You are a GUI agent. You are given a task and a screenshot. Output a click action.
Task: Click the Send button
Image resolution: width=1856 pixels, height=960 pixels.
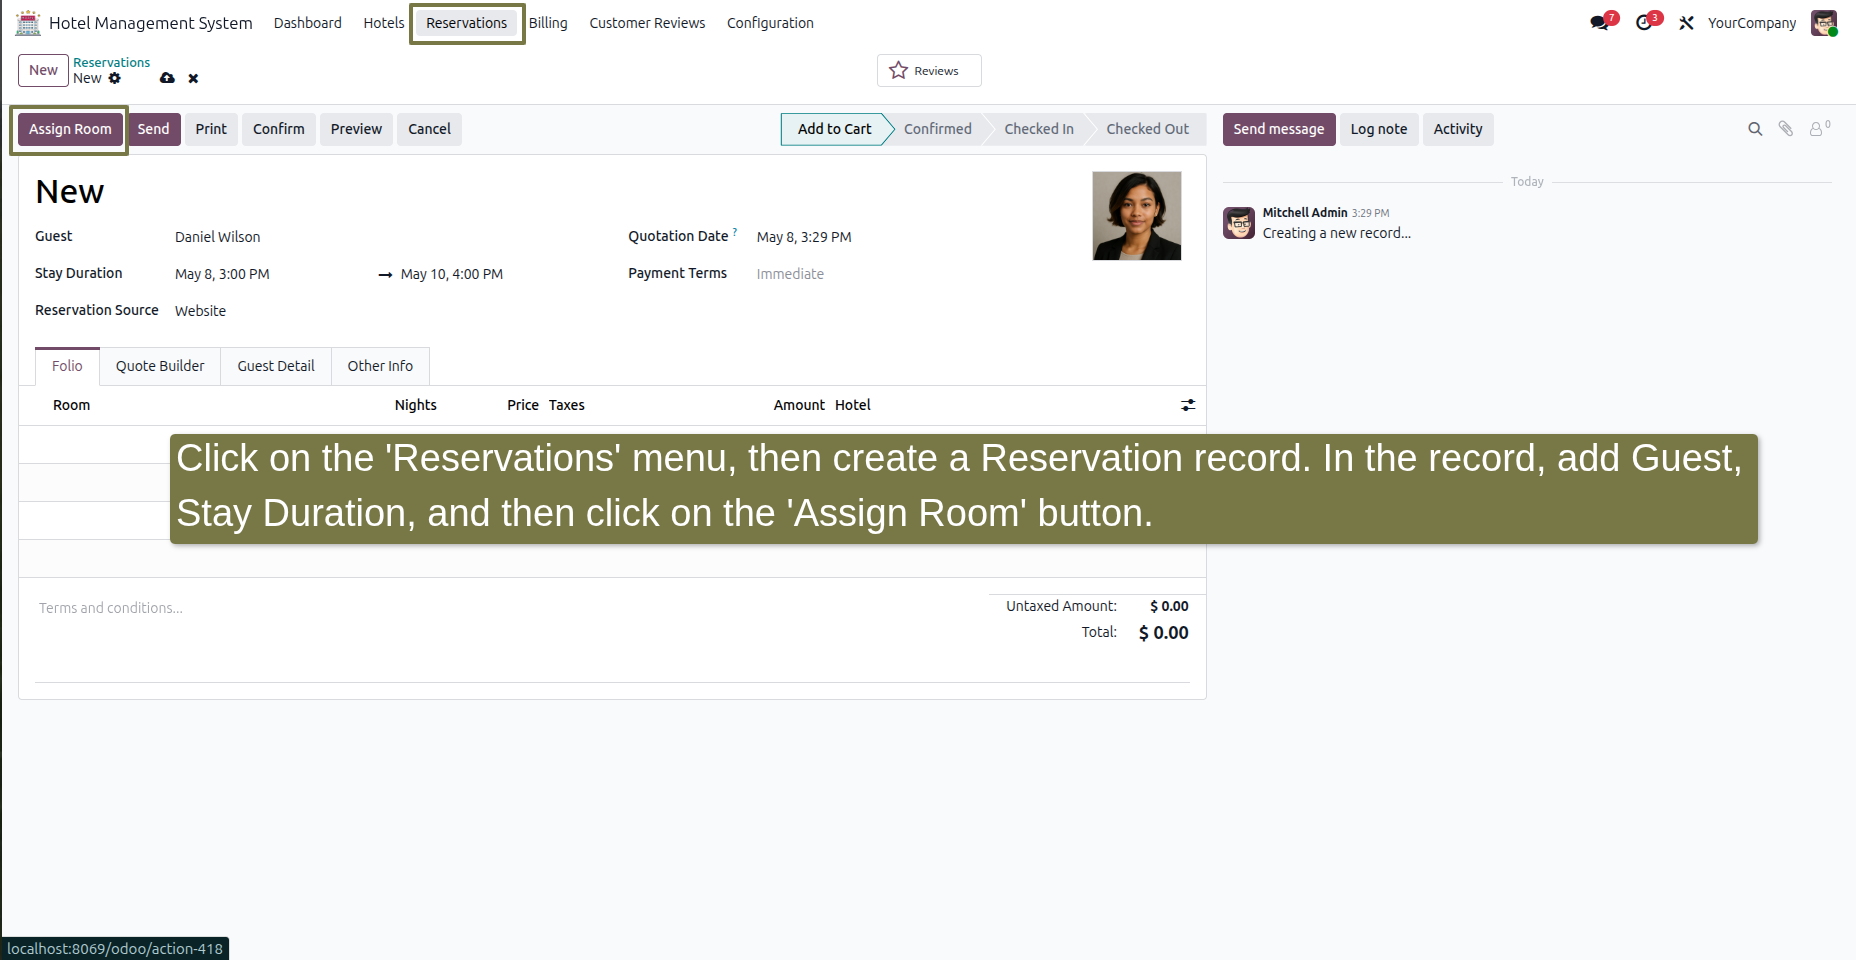[x=153, y=129]
